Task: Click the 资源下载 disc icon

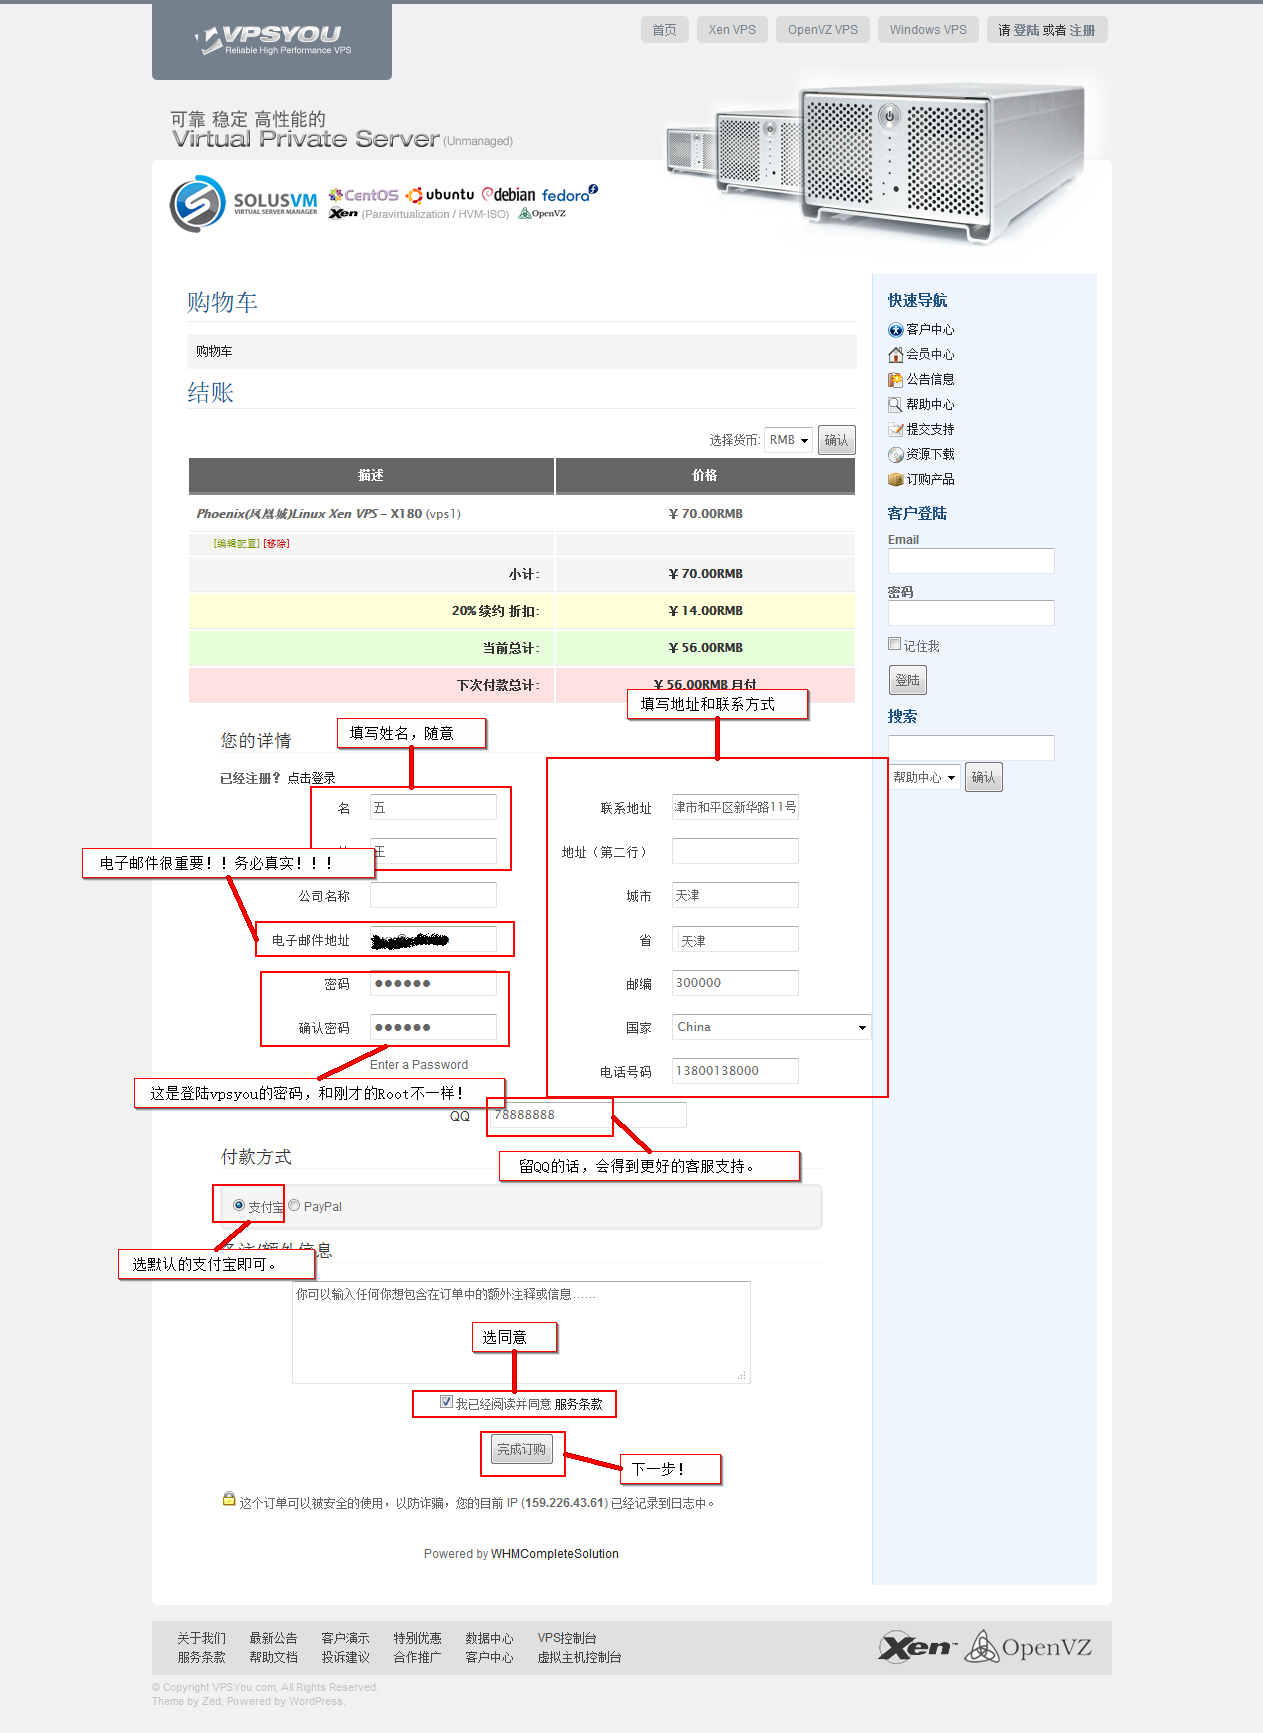Action: point(895,455)
